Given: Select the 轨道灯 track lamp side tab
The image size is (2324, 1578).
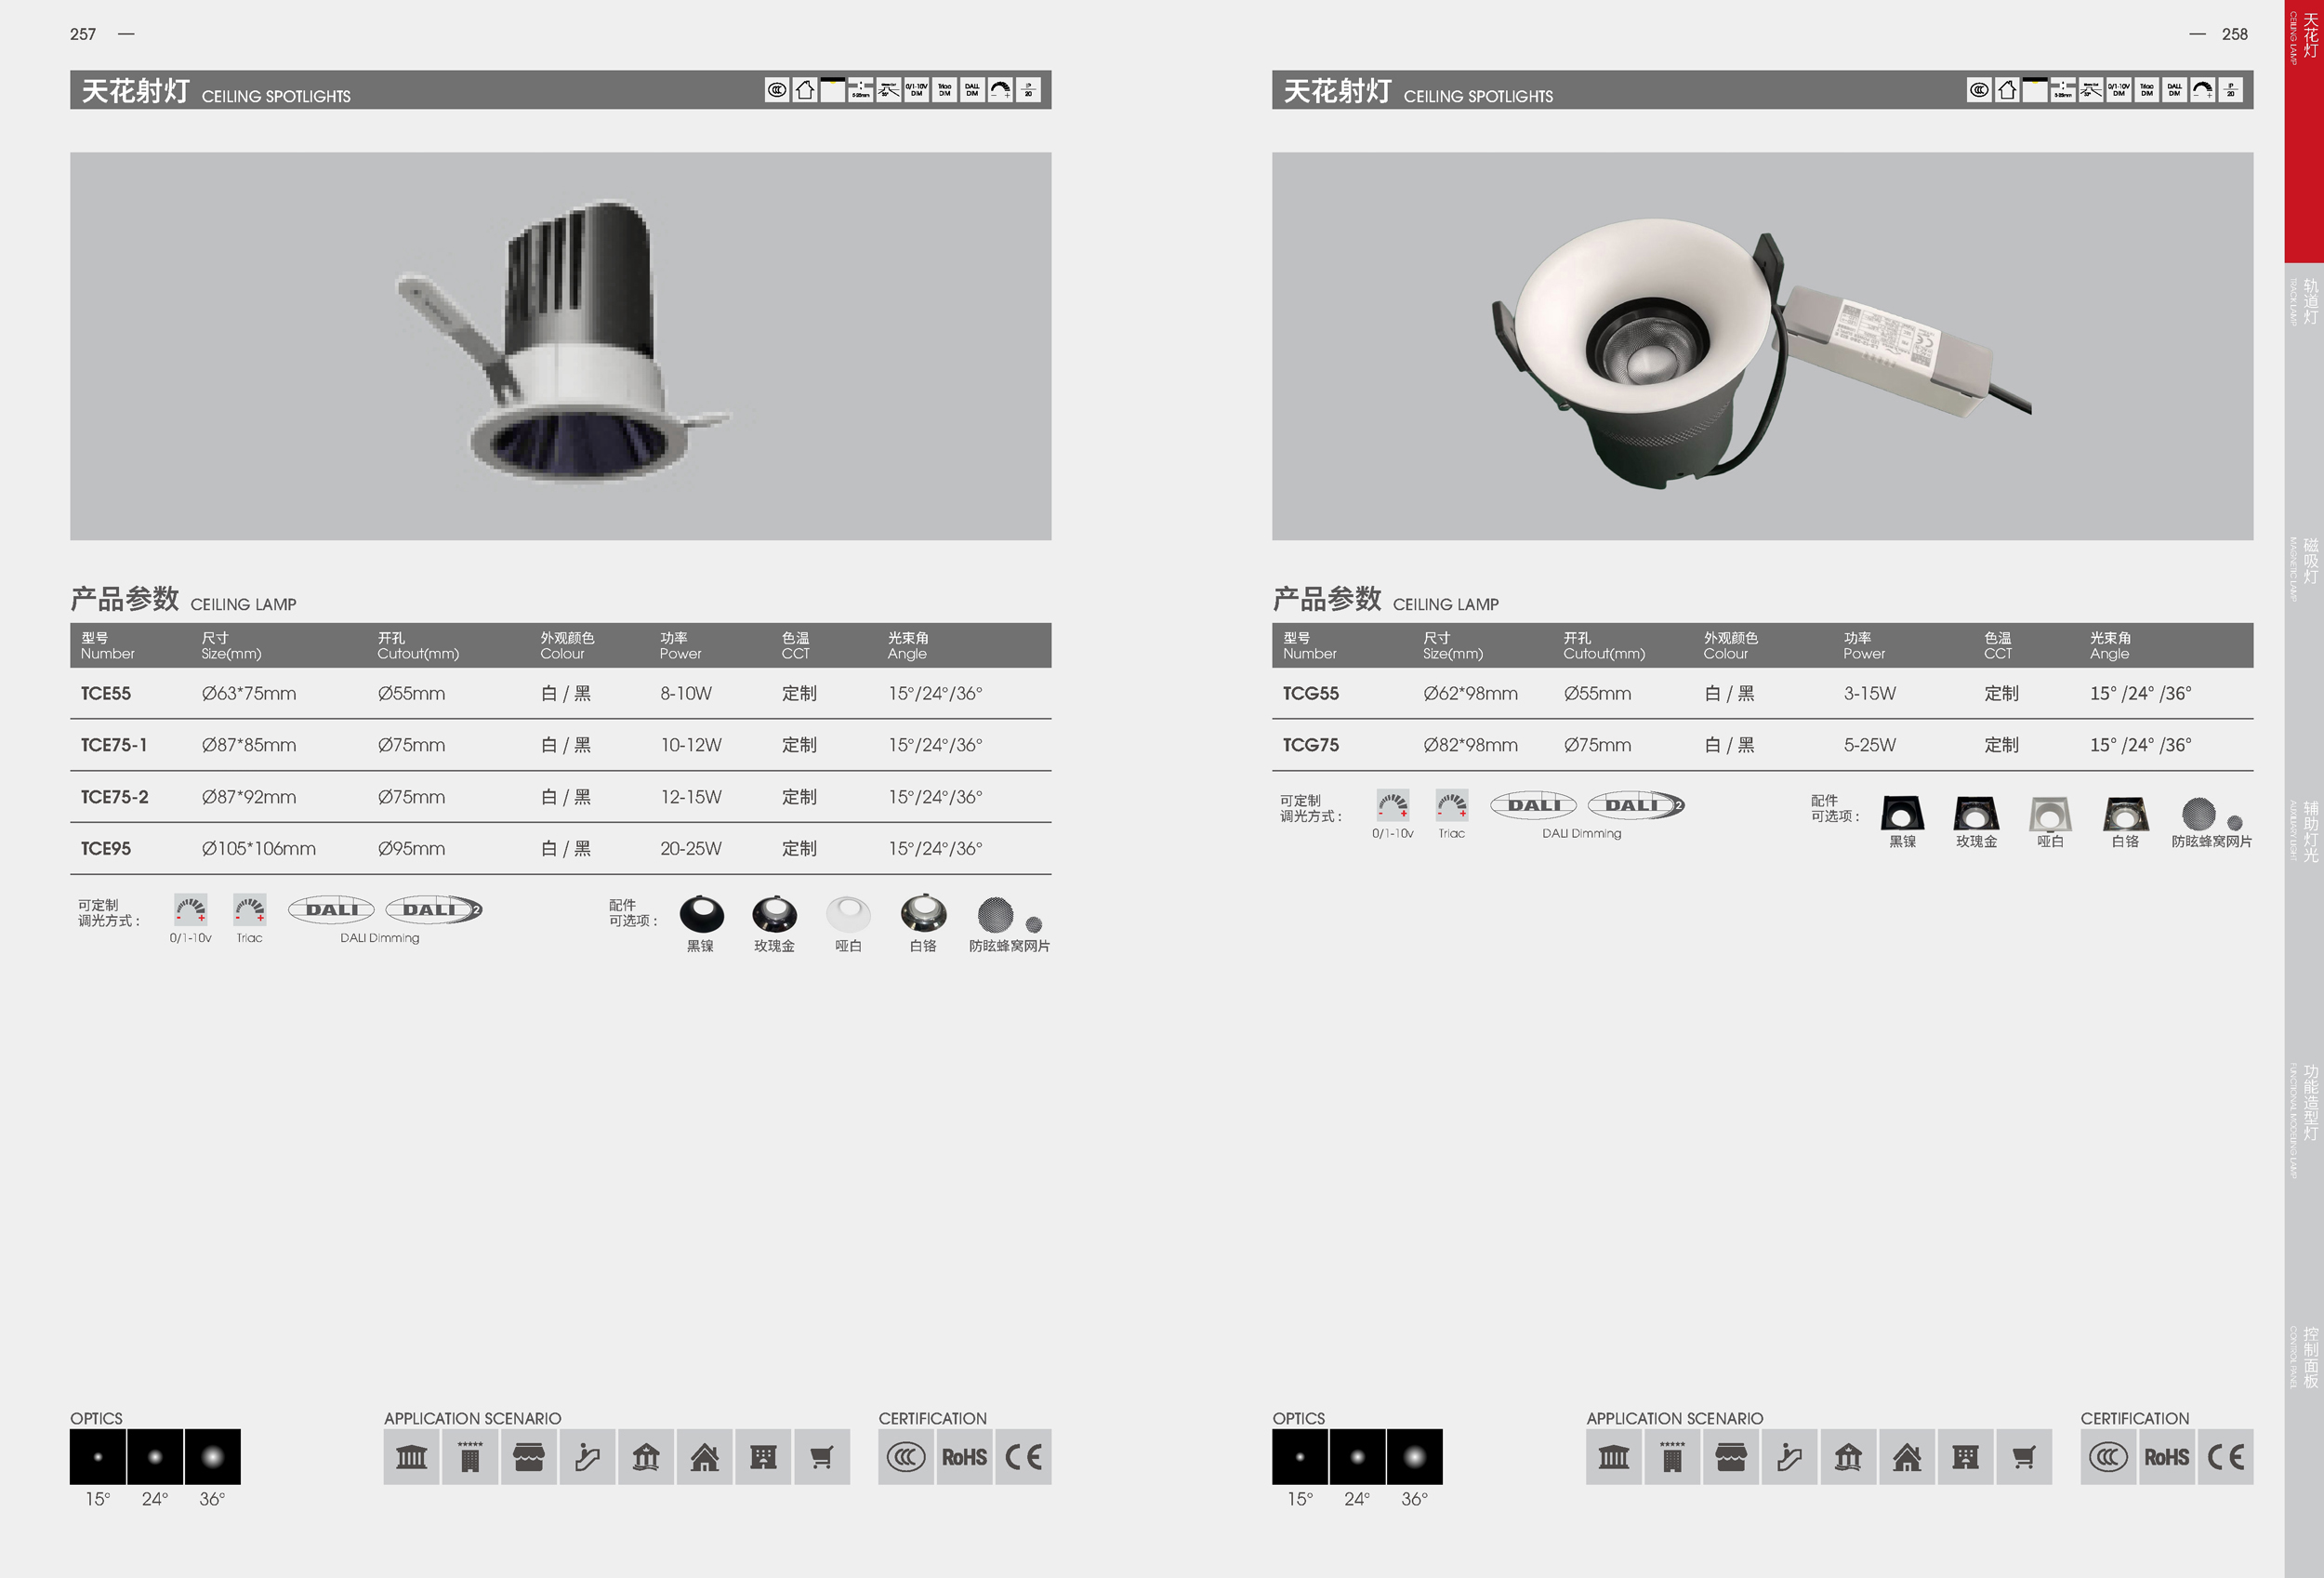Looking at the screenshot, I should pyautogui.click(x=2305, y=300).
